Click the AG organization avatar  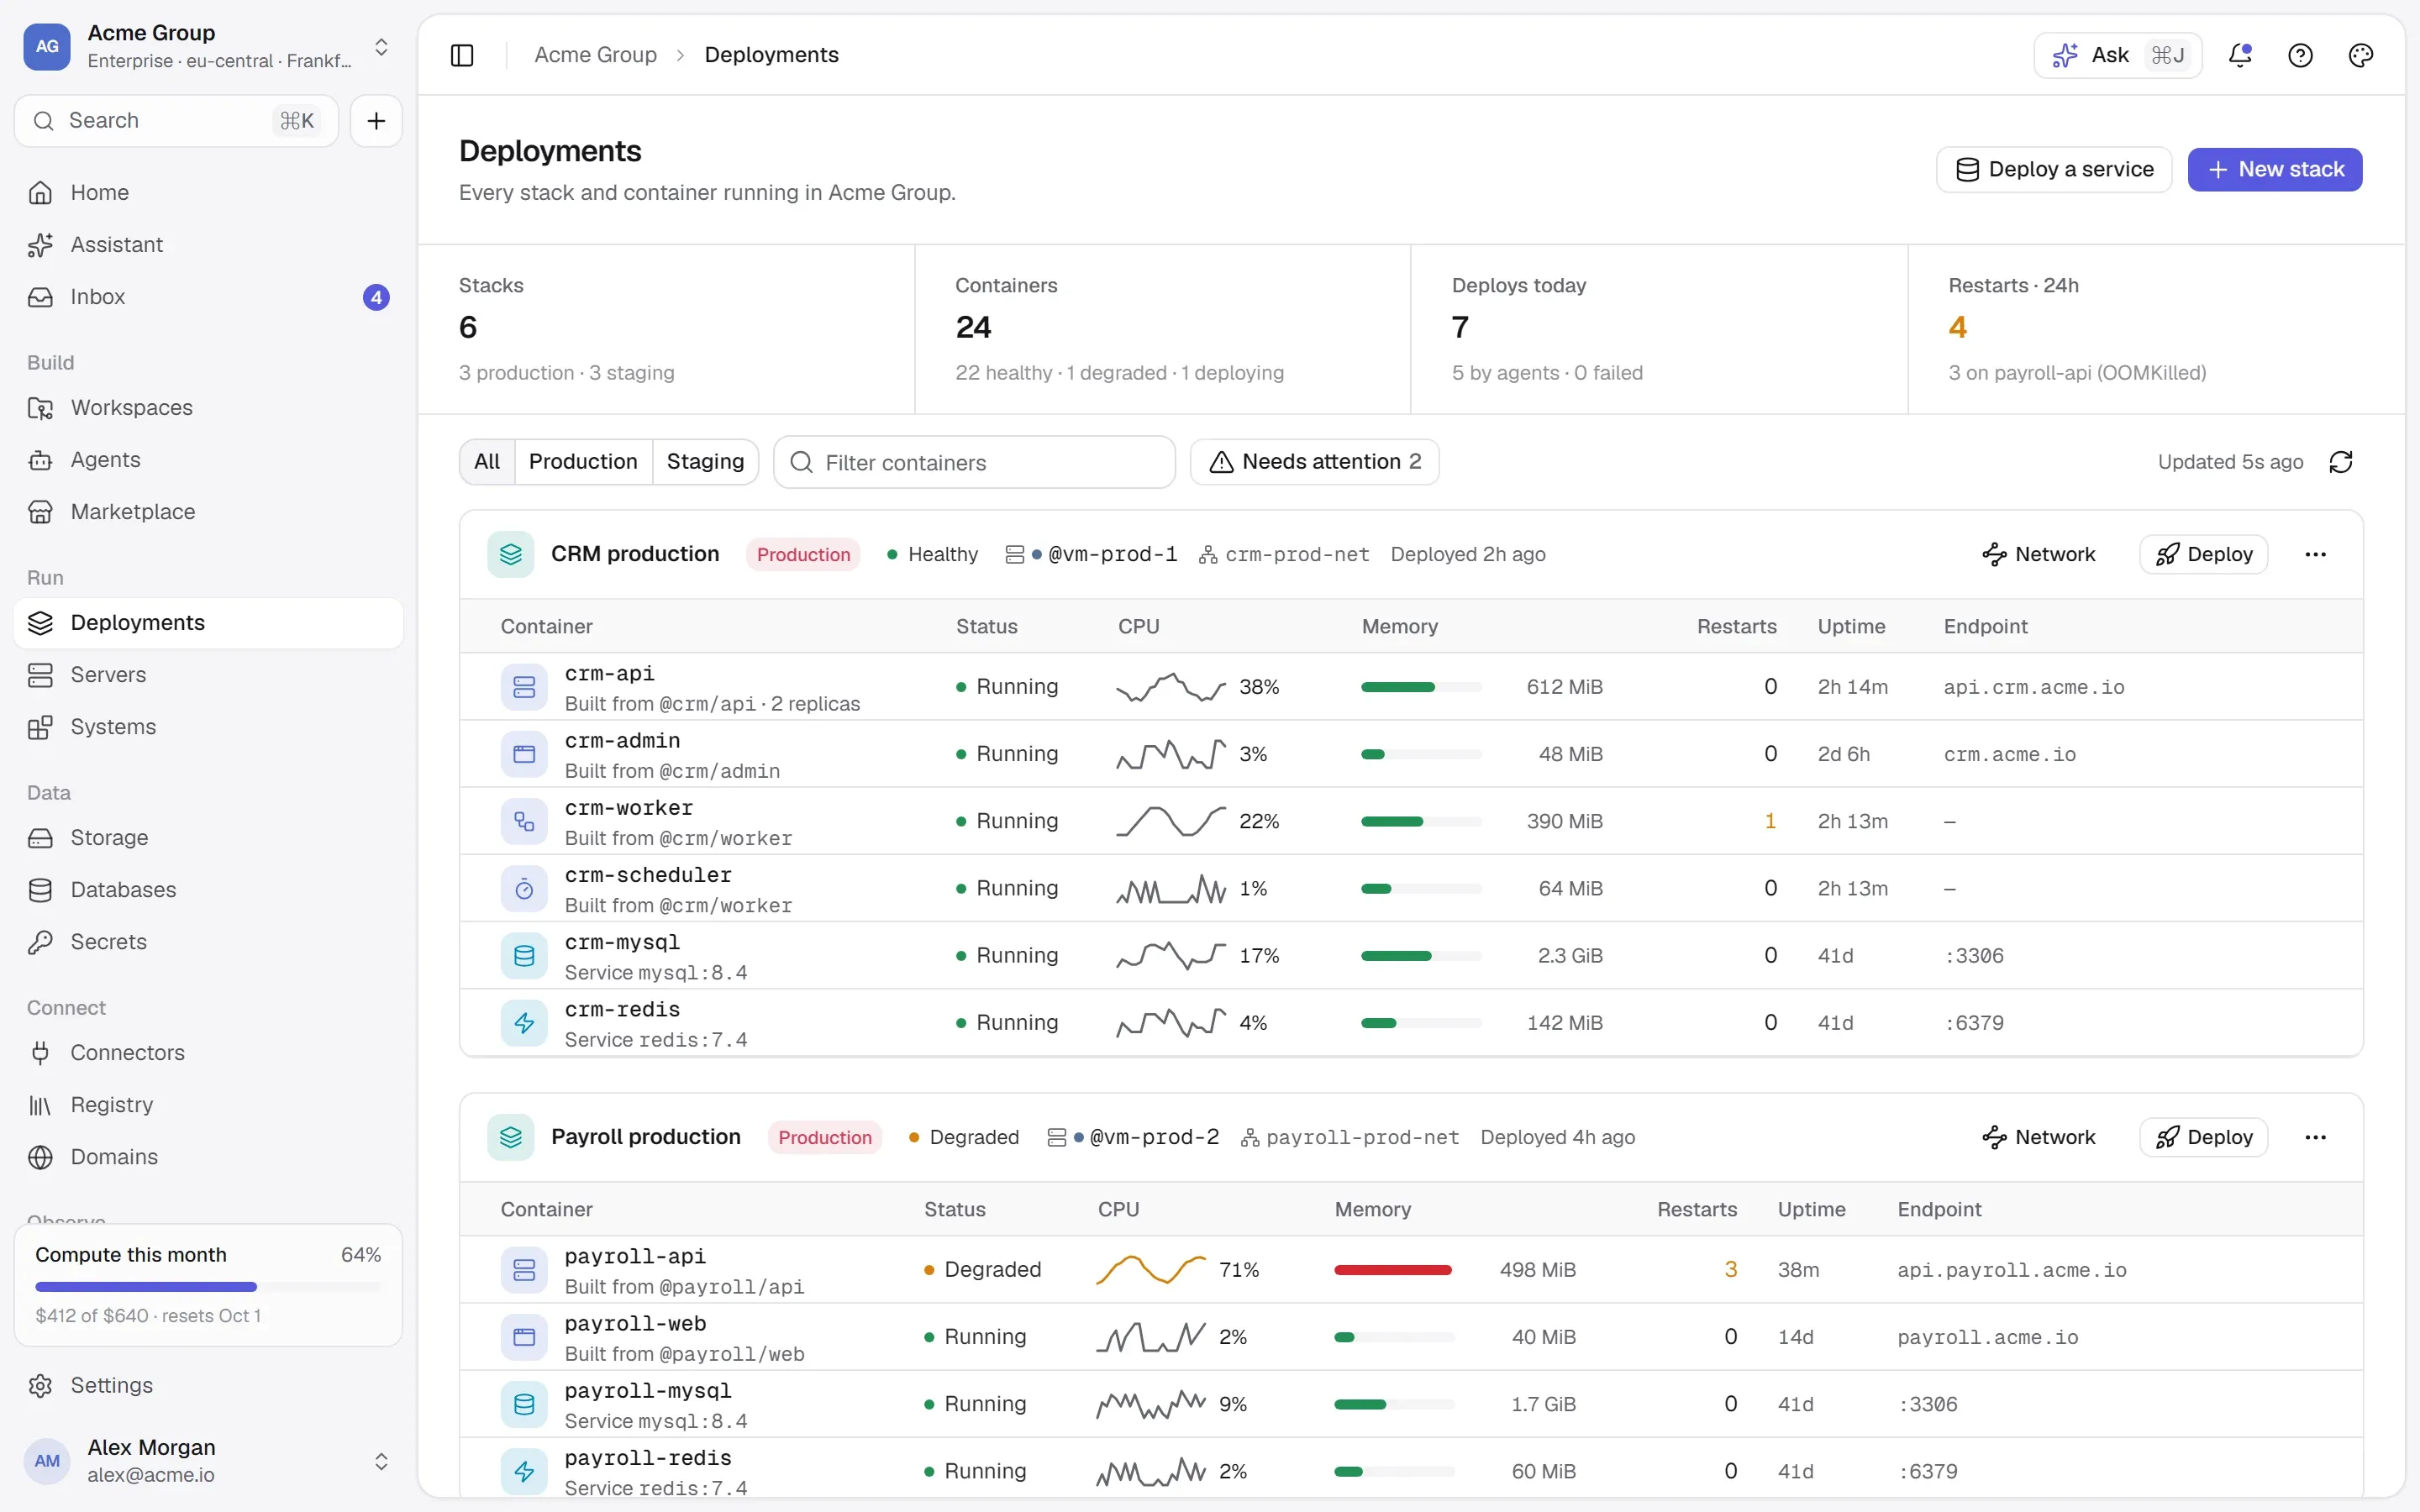click(x=47, y=46)
